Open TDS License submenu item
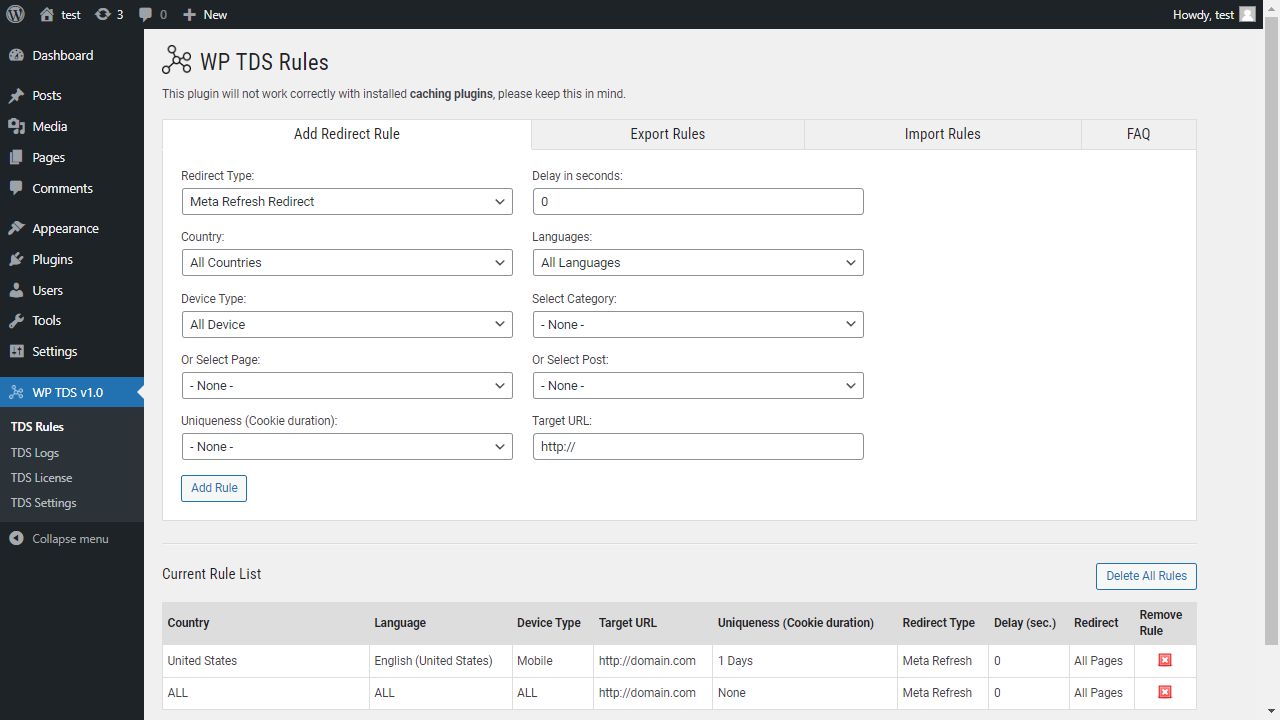This screenshot has height=720, width=1280. tap(41, 477)
